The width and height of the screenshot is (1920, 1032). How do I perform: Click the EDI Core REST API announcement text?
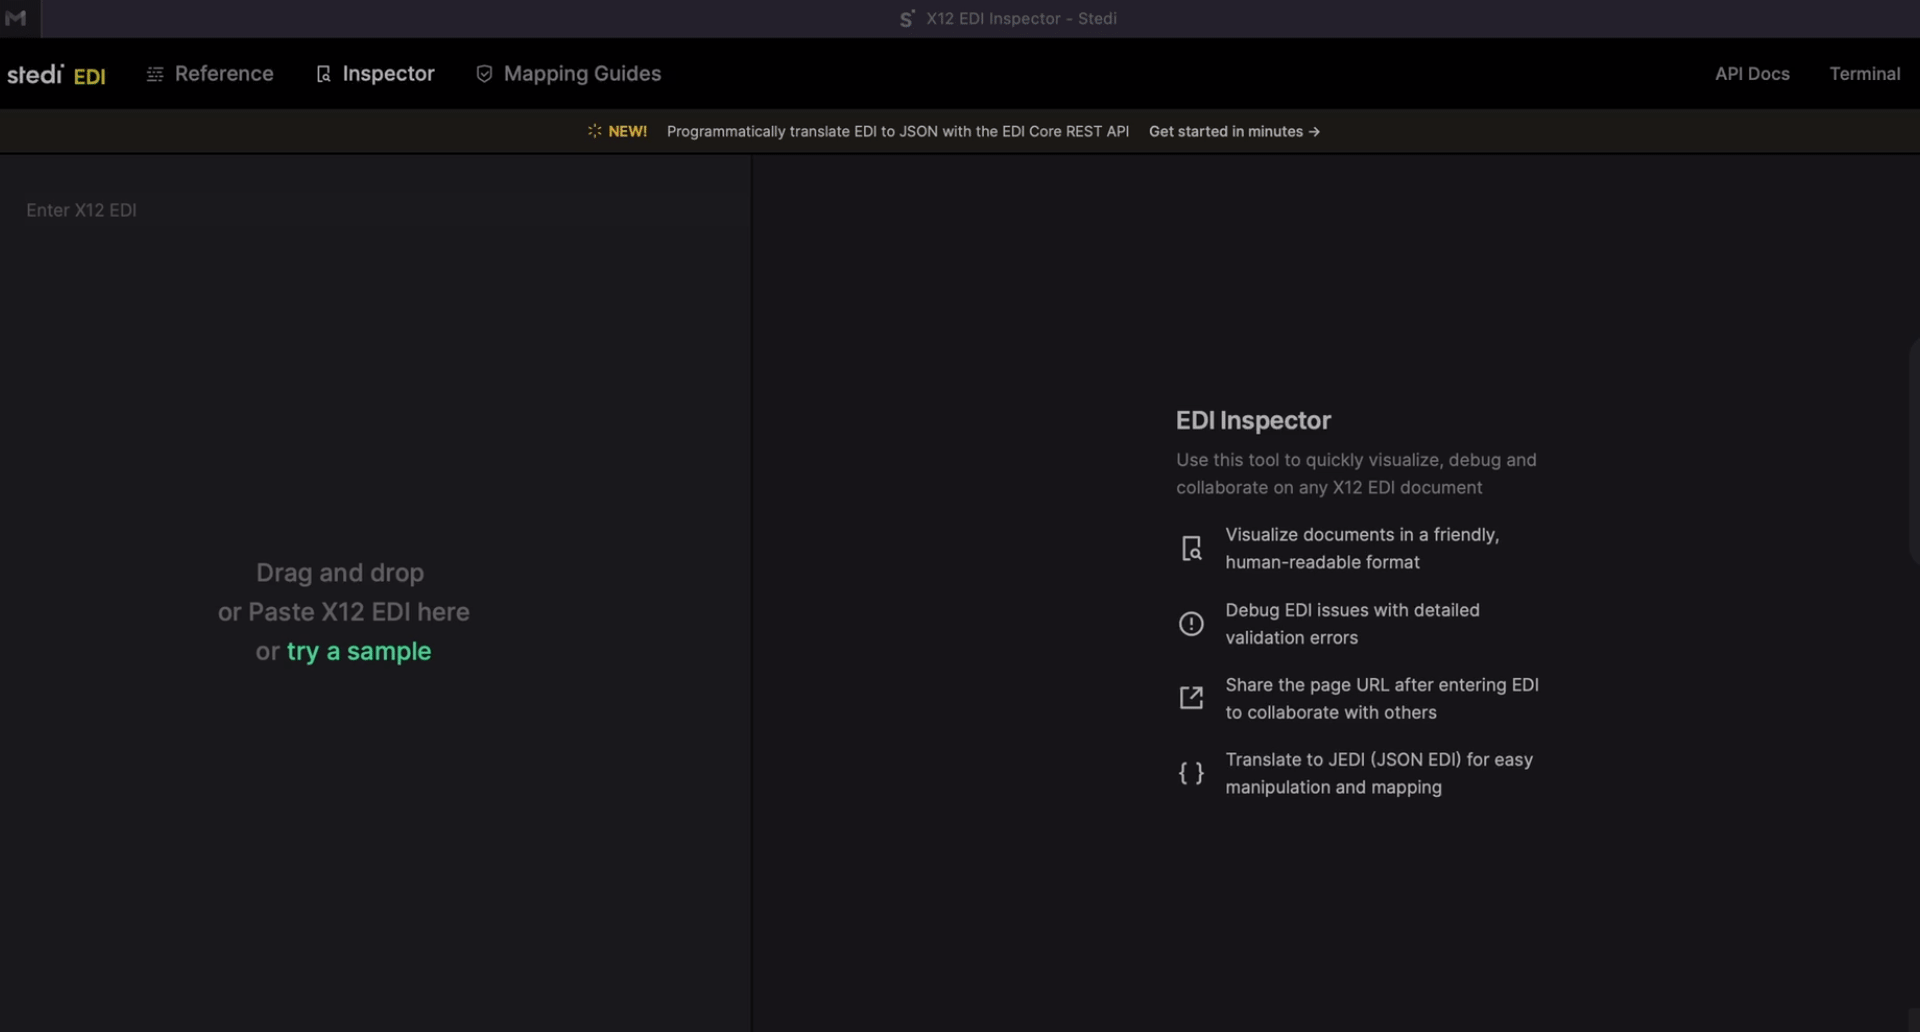click(898, 132)
